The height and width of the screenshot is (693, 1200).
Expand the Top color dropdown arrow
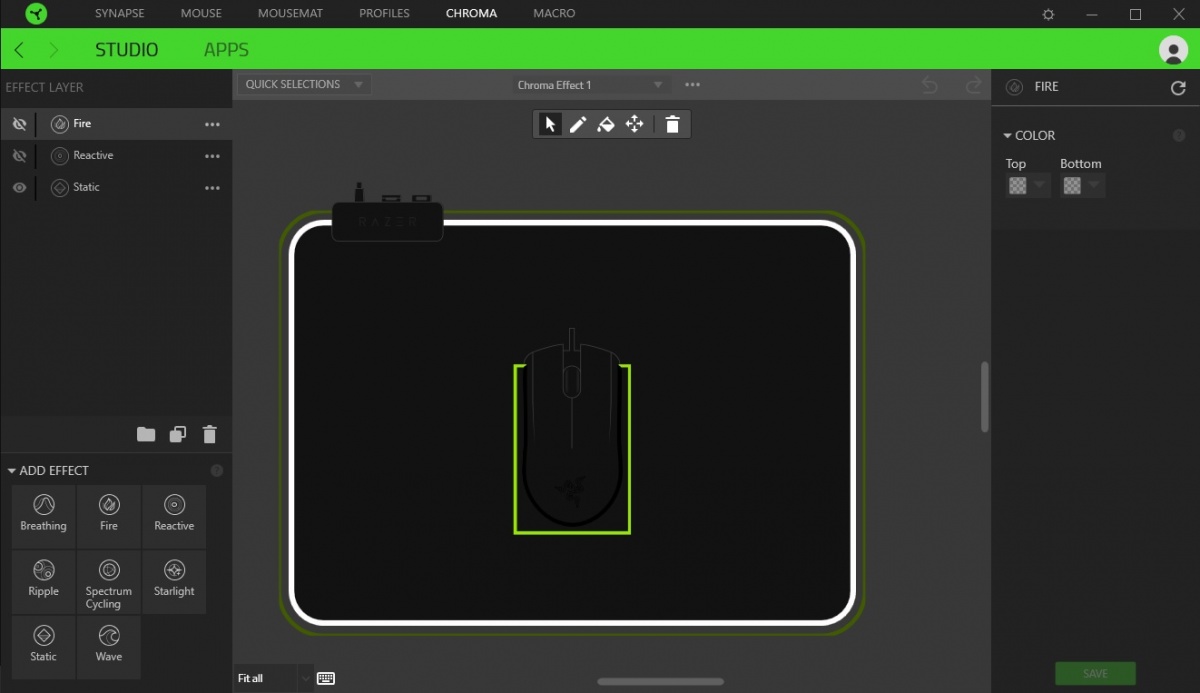pyautogui.click(x=1040, y=185)
